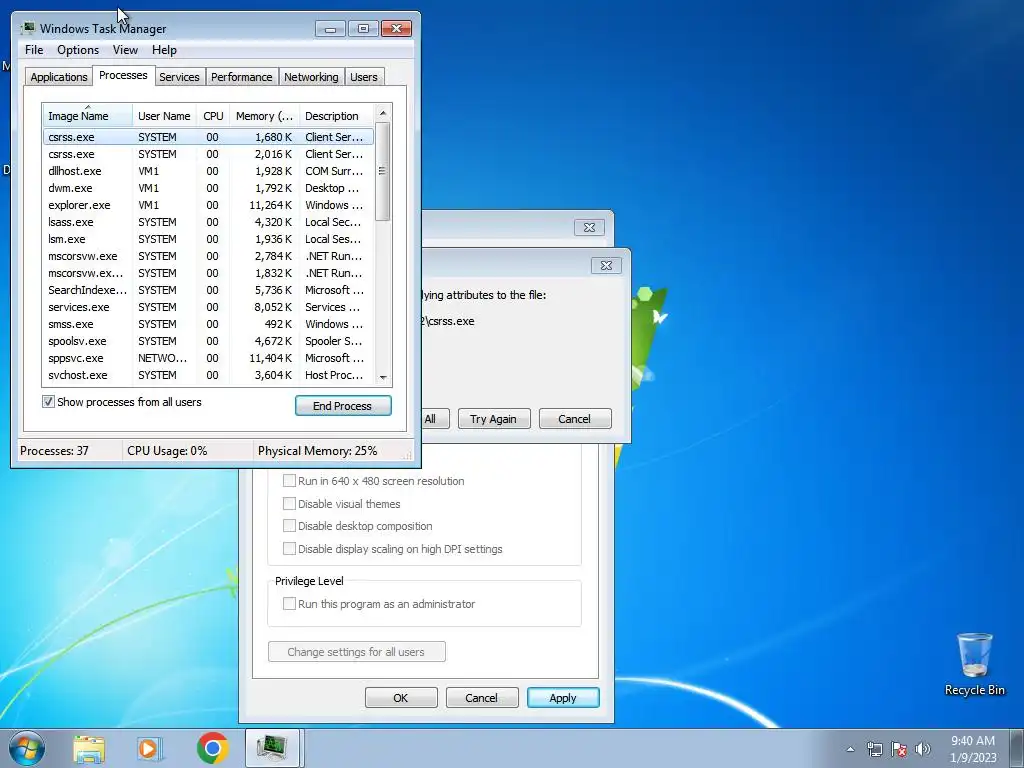Viewport: 1024px width, 768px height.
Task: Select the csrss.exe row with 2,016 K
Action: [x=208, y=154]
